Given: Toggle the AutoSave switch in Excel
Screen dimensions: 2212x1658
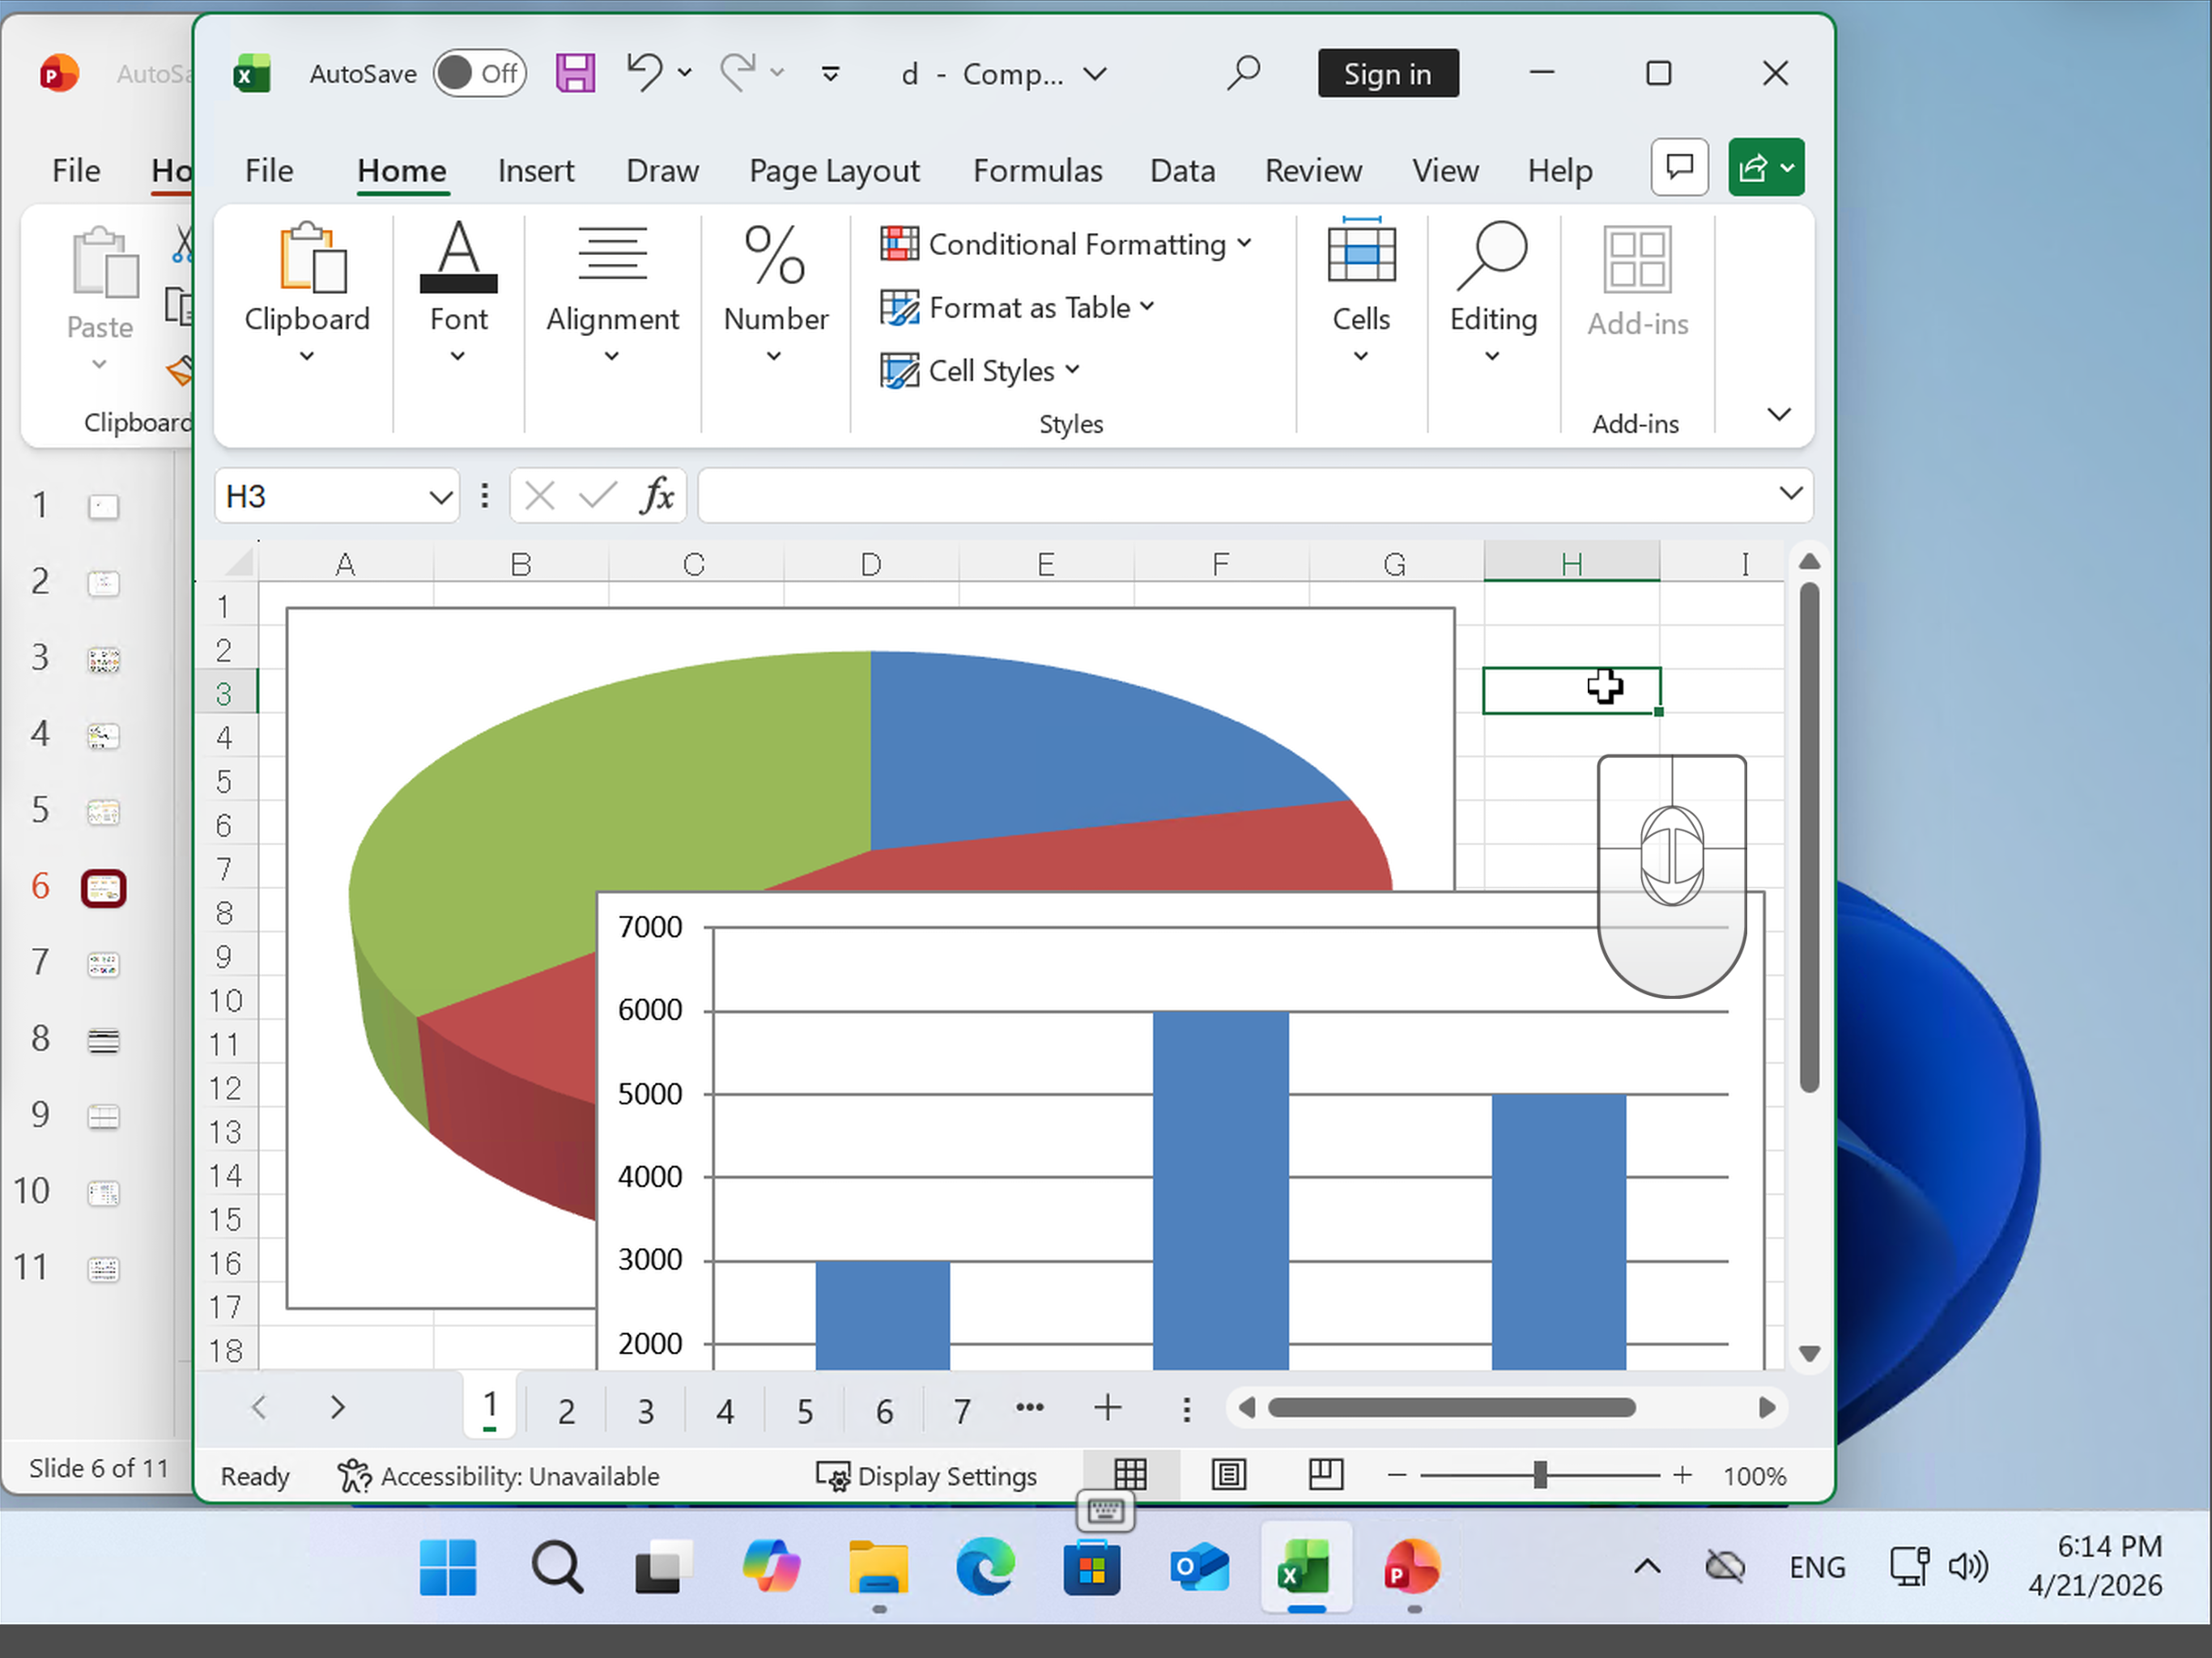Looking at the screenshot, I should pyautogui.click(x=480, y=74).
